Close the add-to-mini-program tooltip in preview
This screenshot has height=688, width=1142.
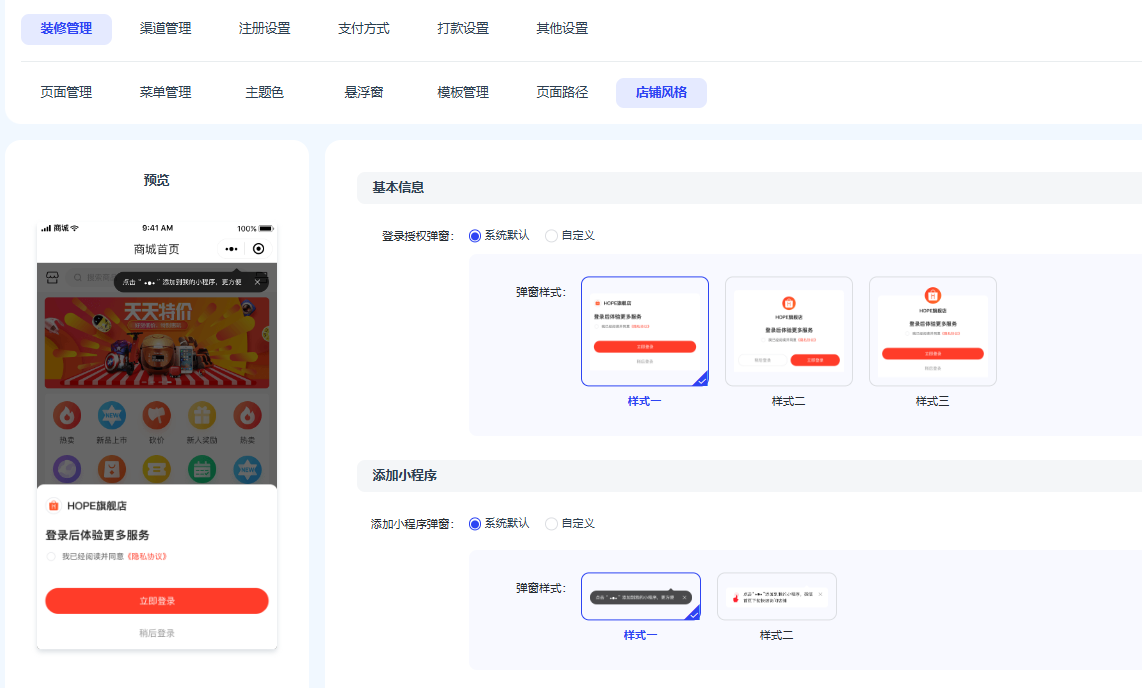click(x=257, y=282)
